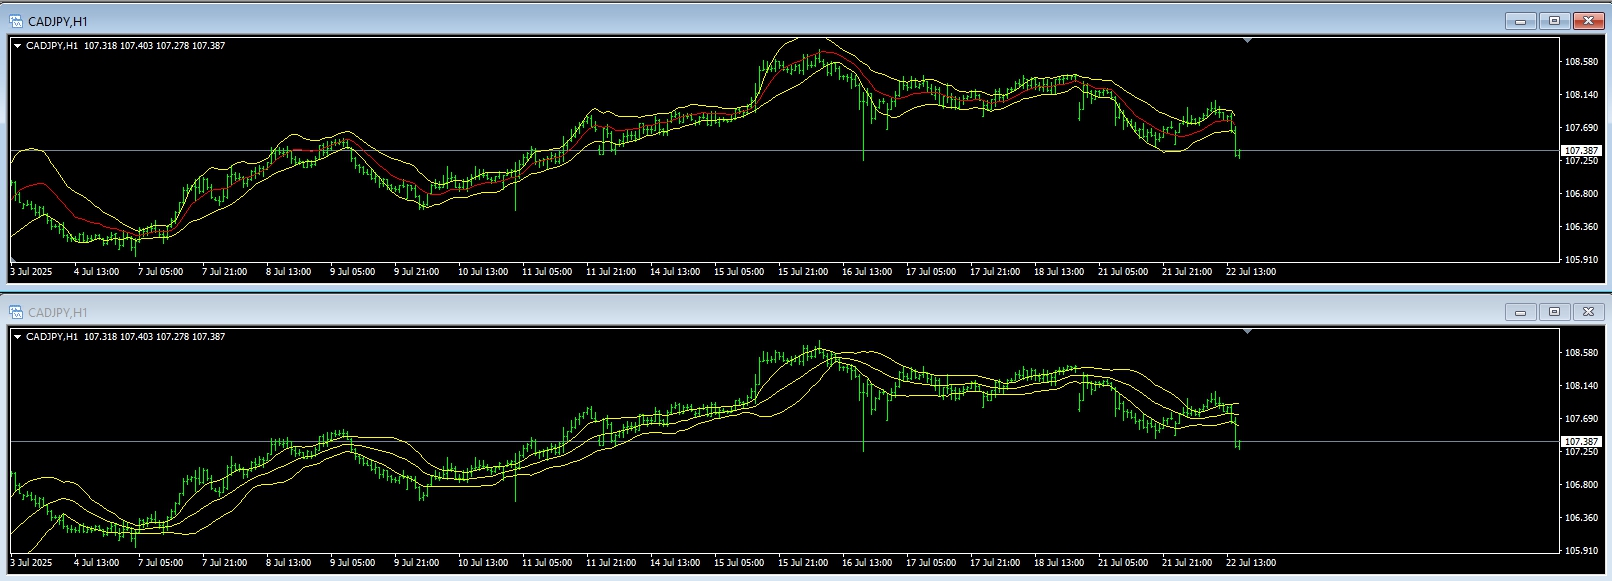Click 105.910 on the upper chart price scale
1612x581 pixels.
(x=1580, y=260)
